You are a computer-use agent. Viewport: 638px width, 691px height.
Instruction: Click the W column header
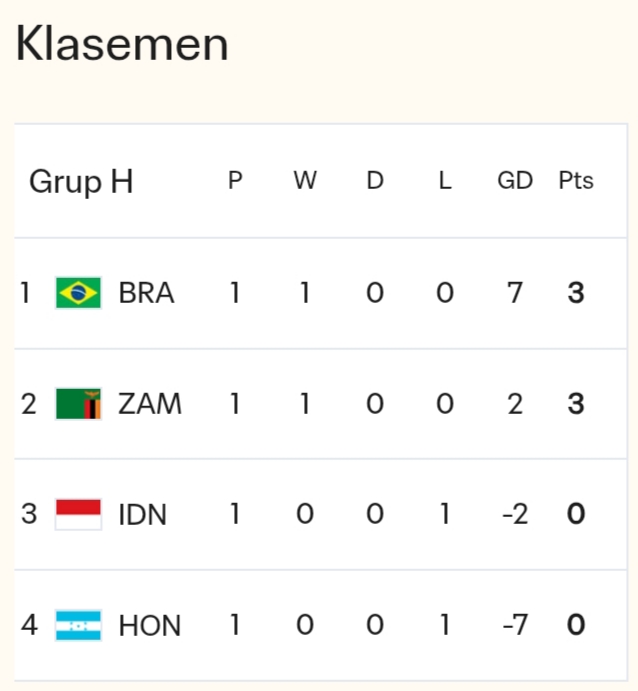click(x=305, y=181)
